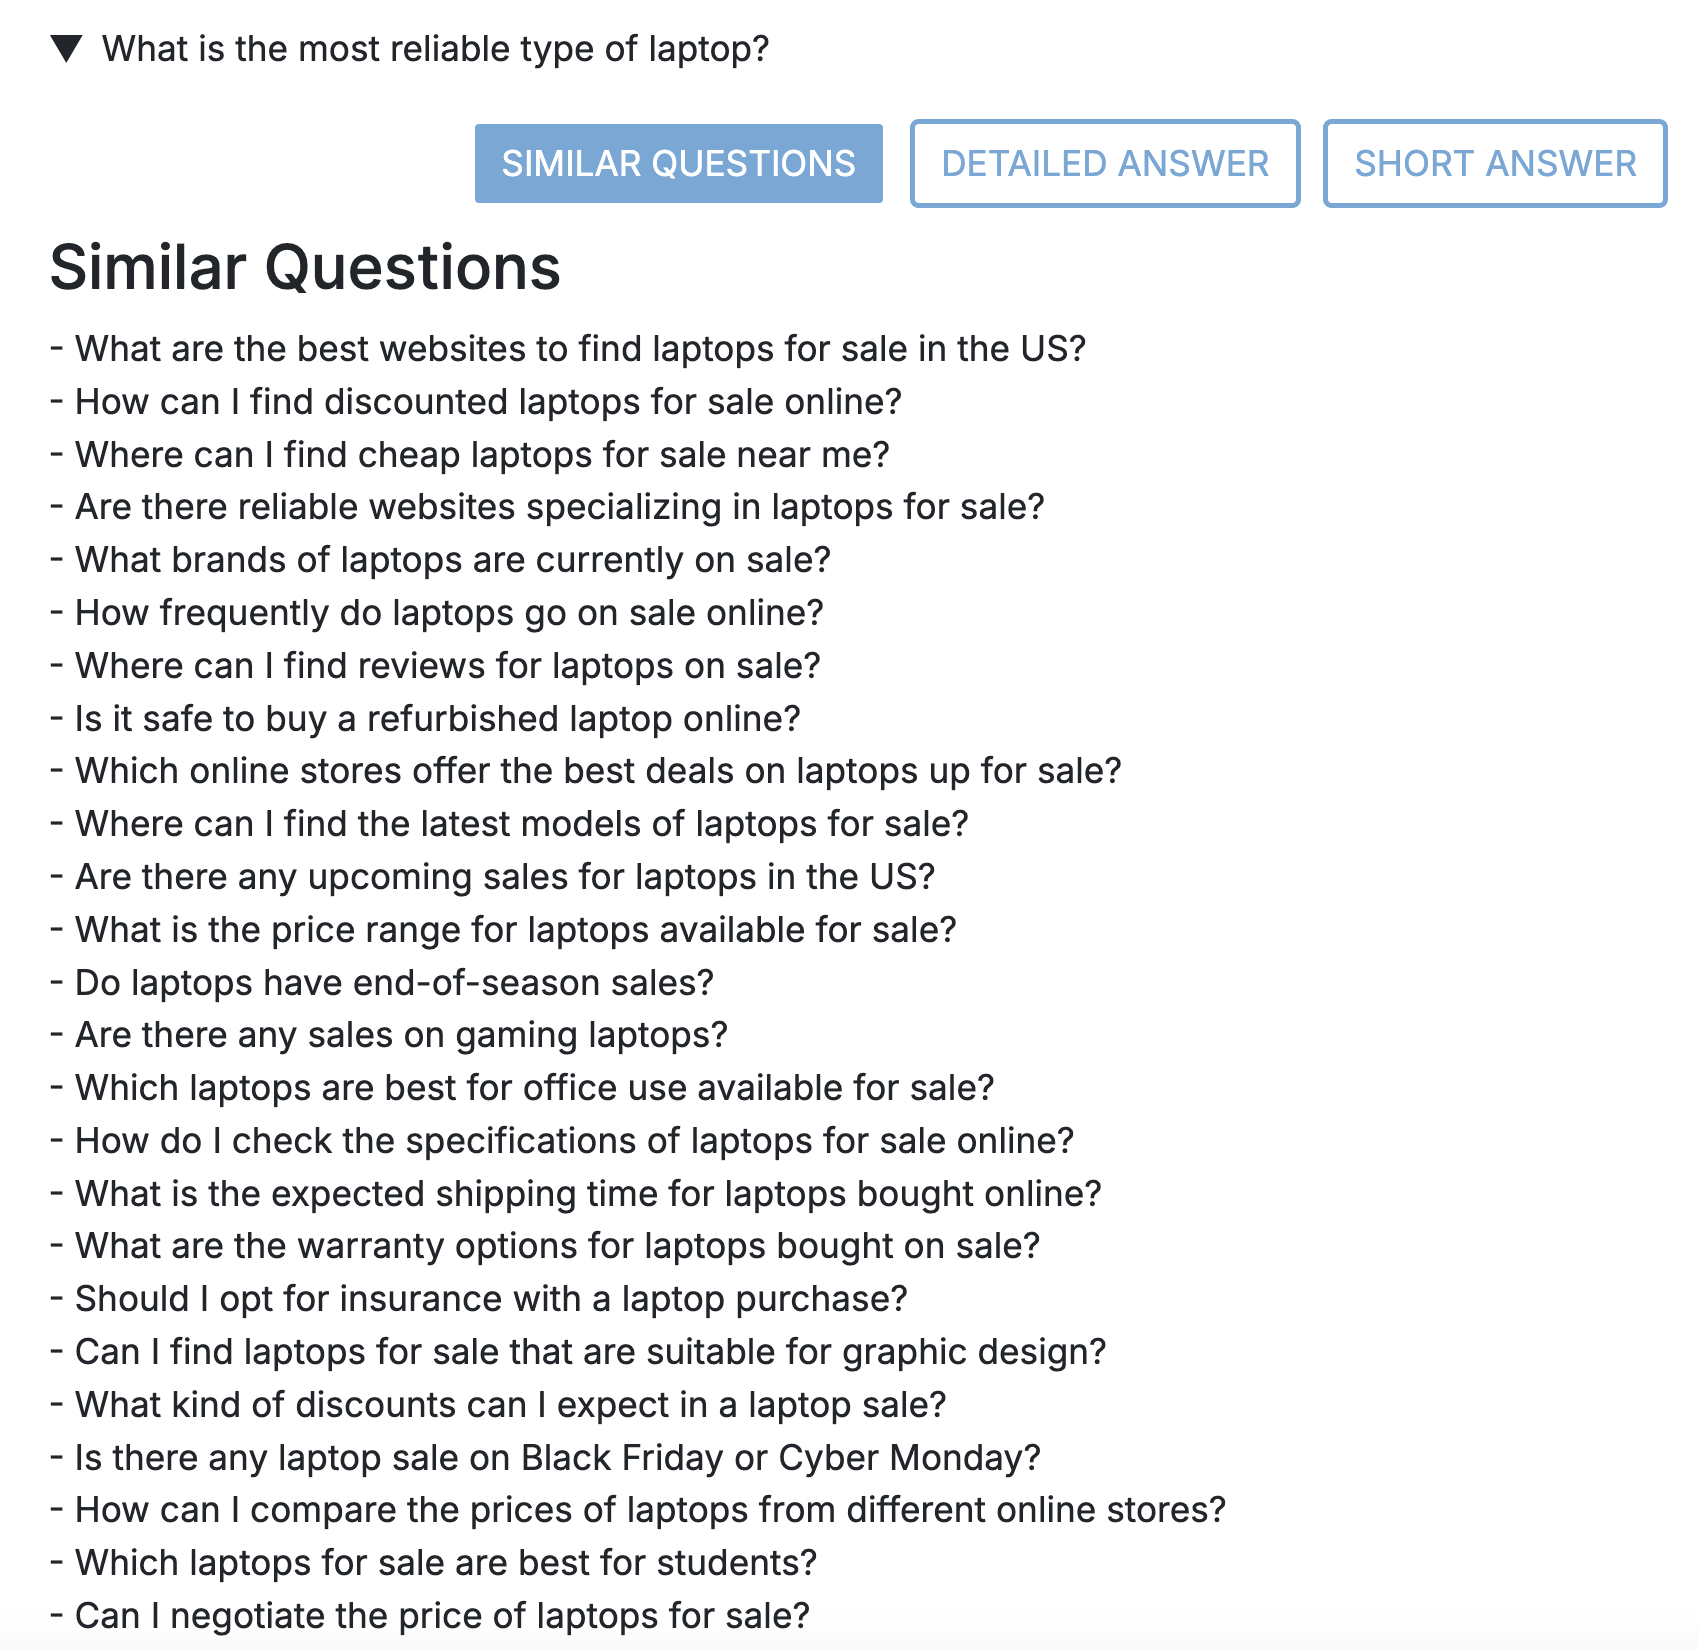Select 'latest models of laptops' question

[x=522, y=823]
